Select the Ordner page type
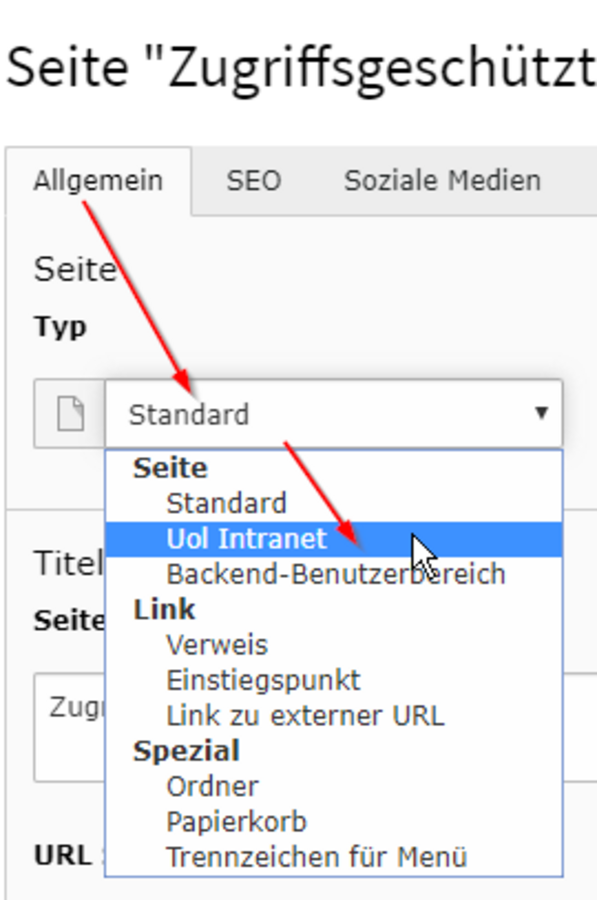Screen dimensions: 597x900 (212, 786)
